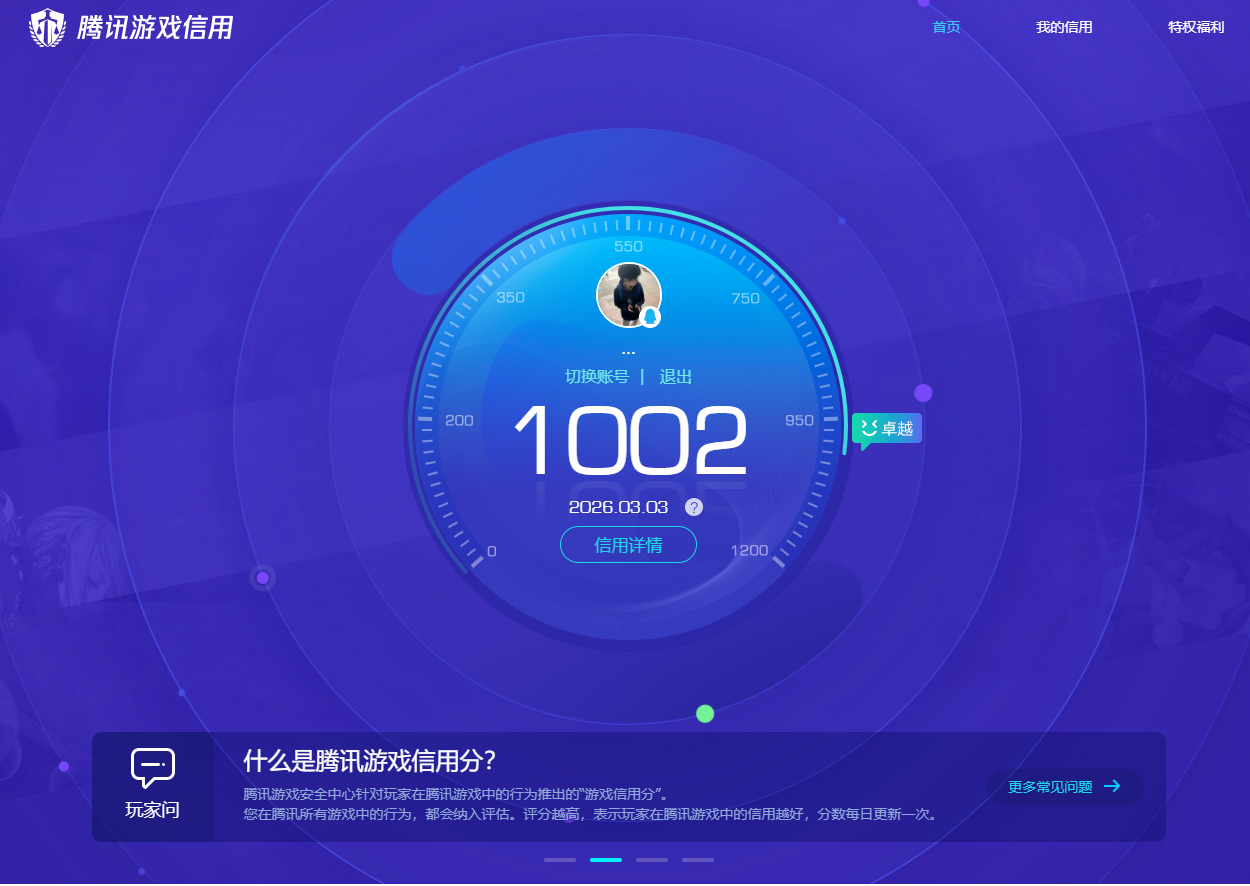Select the first carousel indicator bar
The height and width of the screenshot is (886, 1250).
pos(560,860)
